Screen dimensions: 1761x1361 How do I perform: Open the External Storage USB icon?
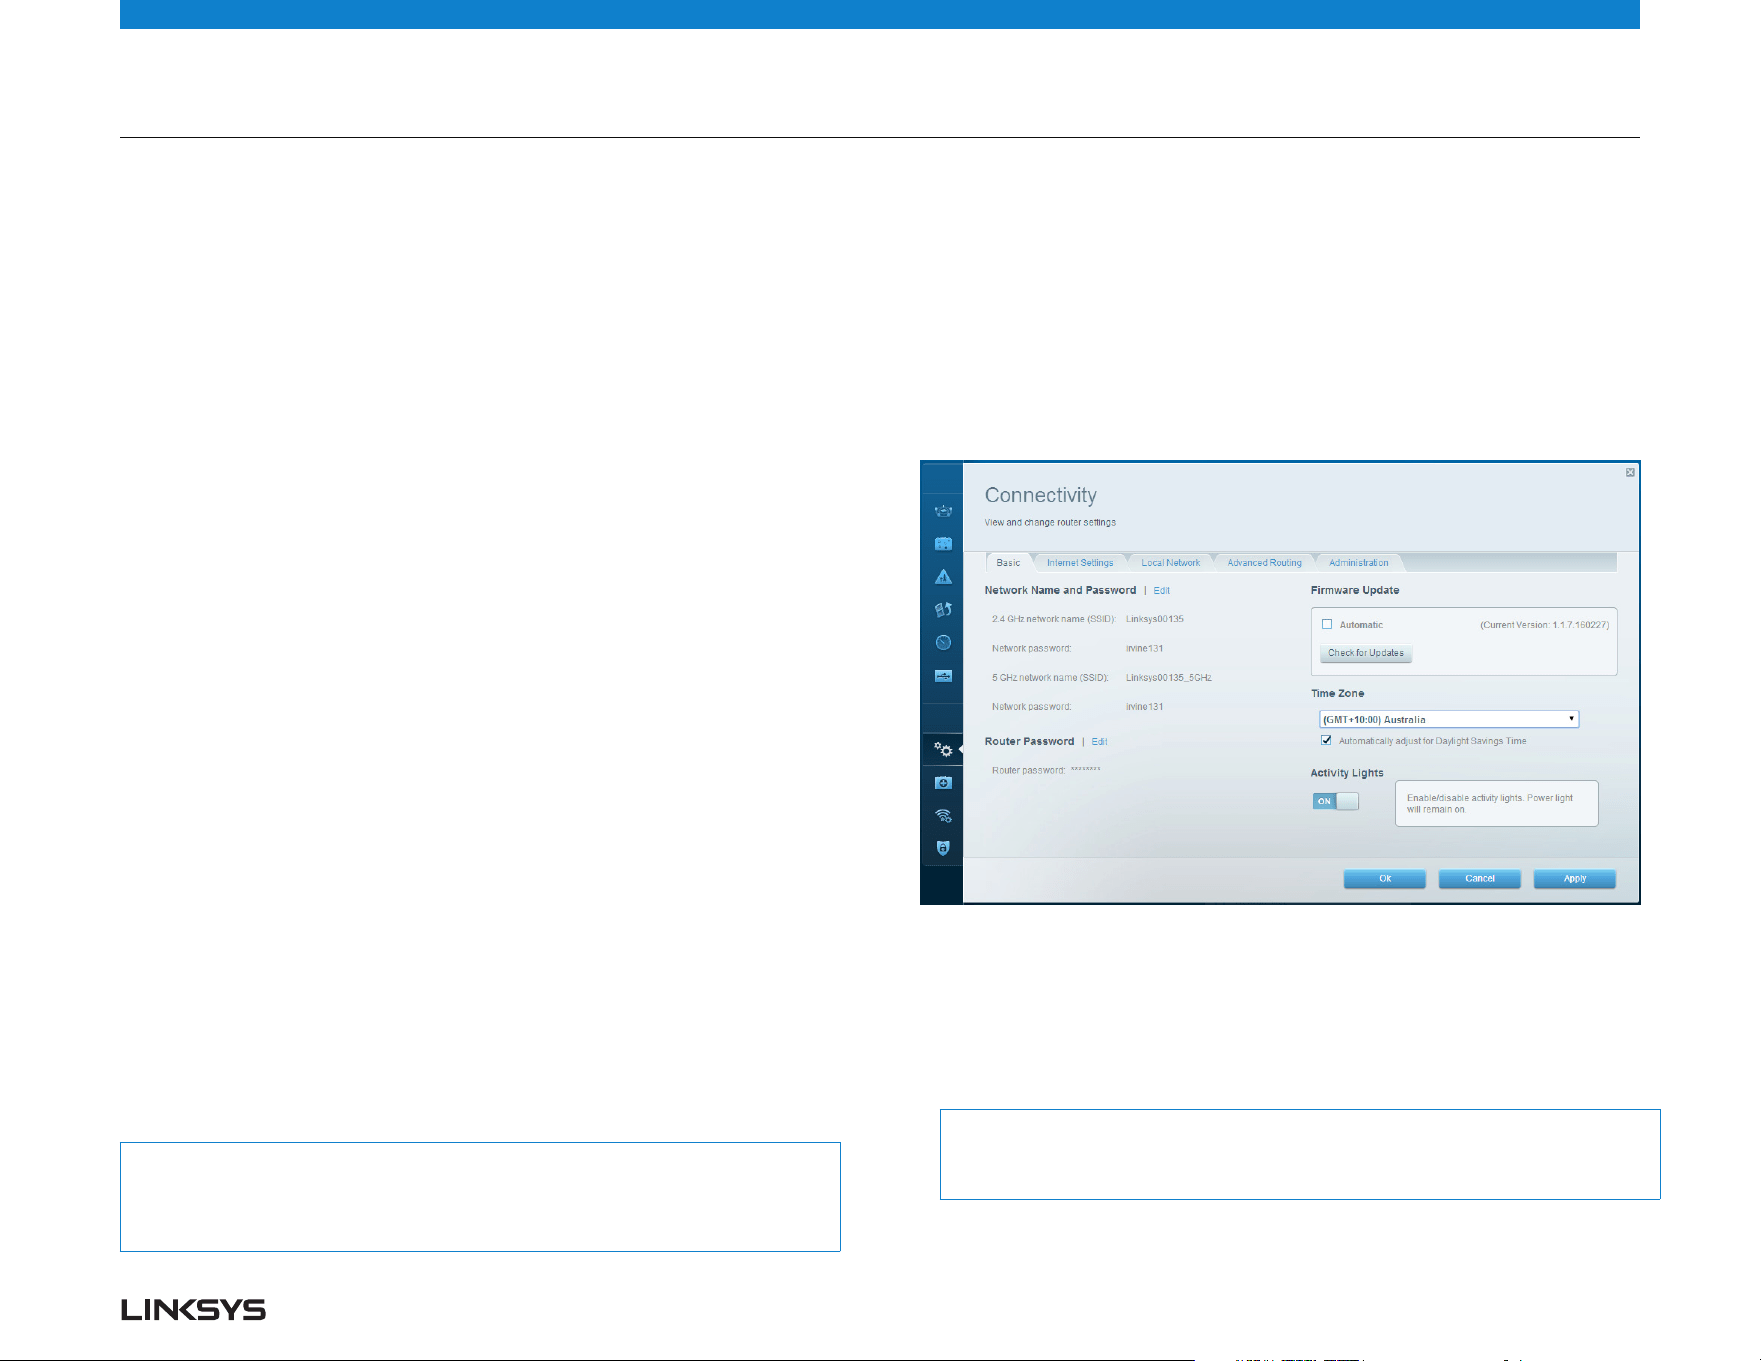click(943, 676)
